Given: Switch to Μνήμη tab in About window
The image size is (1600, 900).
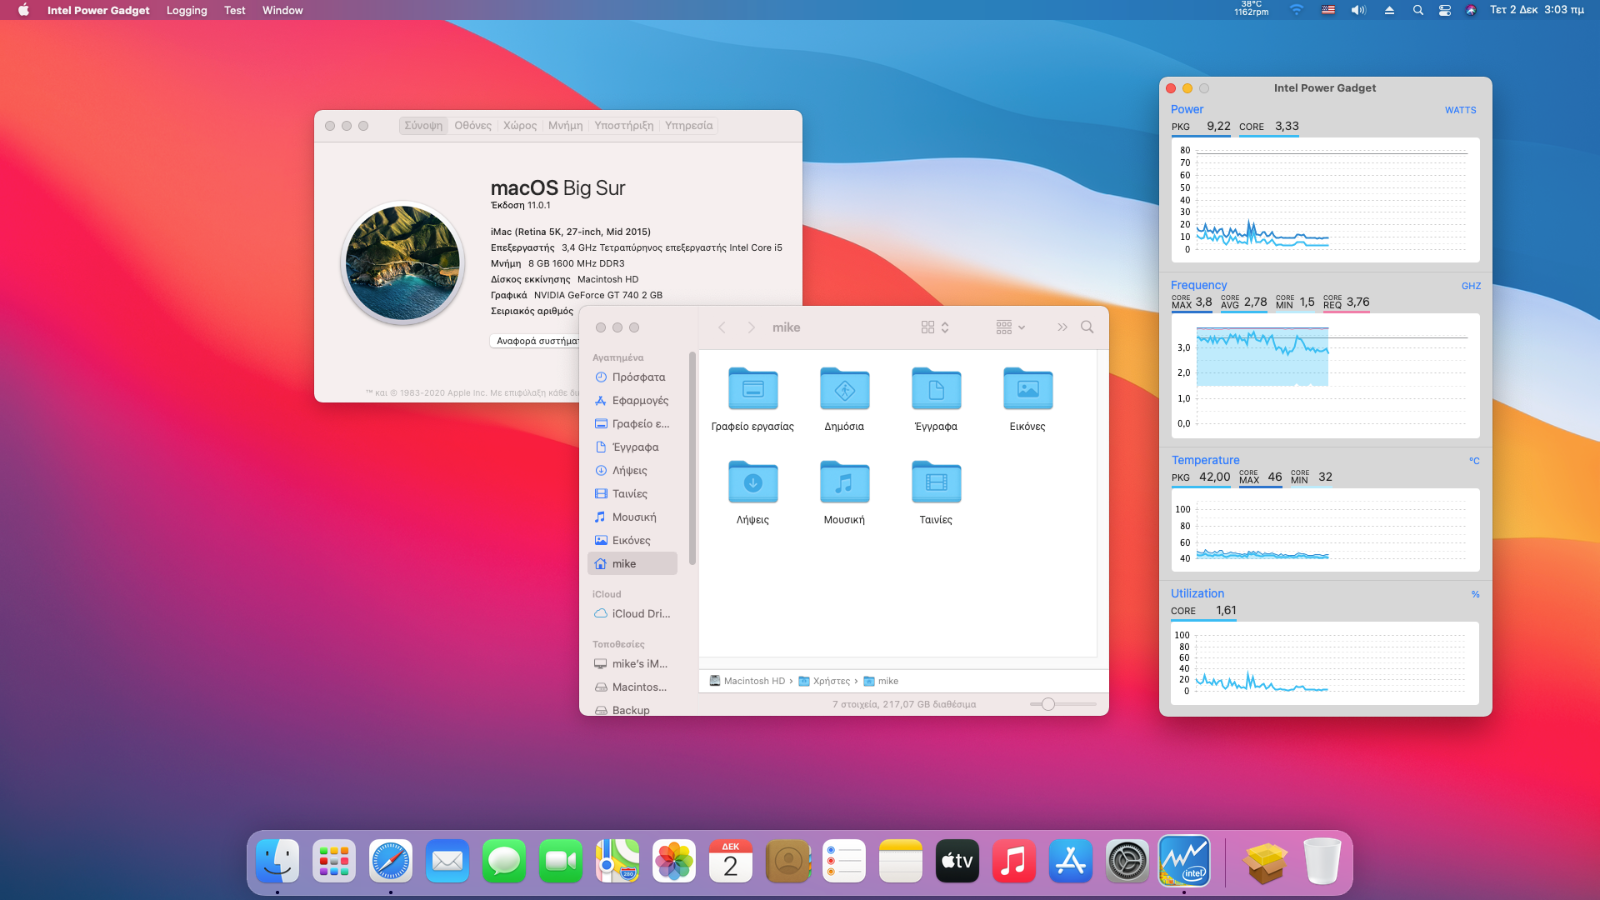Looking at the screenshot, I should 565,125.
